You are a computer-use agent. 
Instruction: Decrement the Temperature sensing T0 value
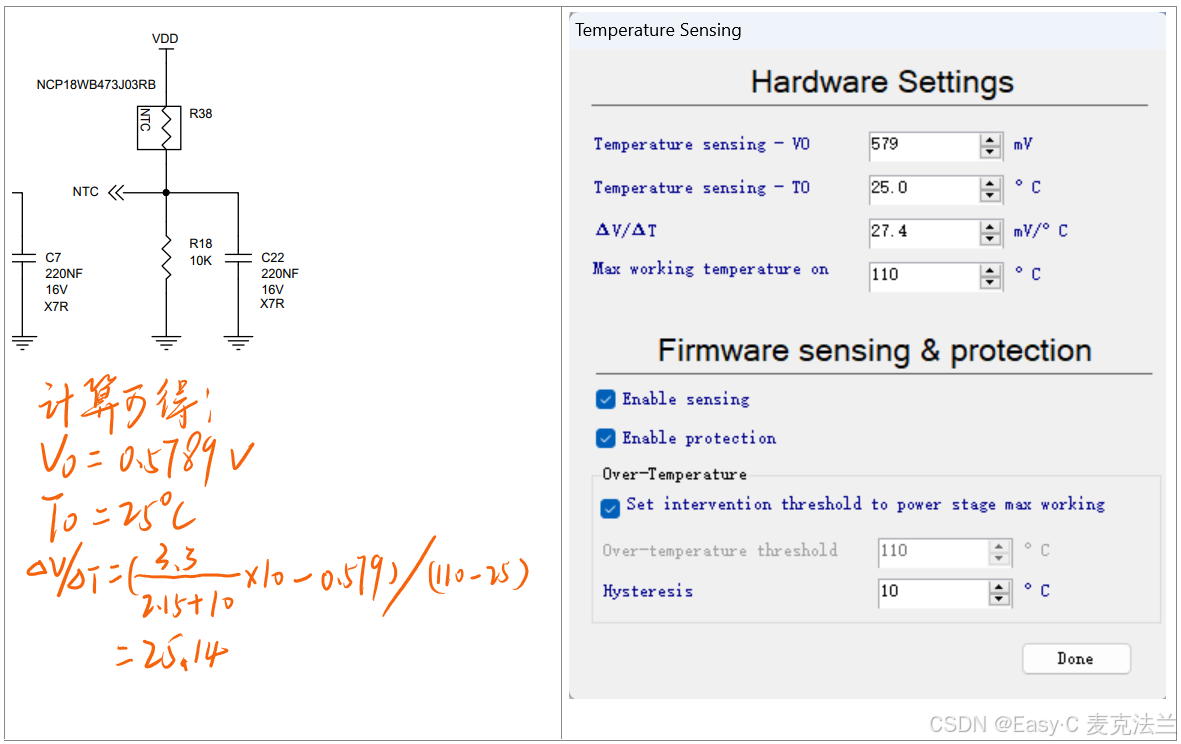click(x=990, y=194)
